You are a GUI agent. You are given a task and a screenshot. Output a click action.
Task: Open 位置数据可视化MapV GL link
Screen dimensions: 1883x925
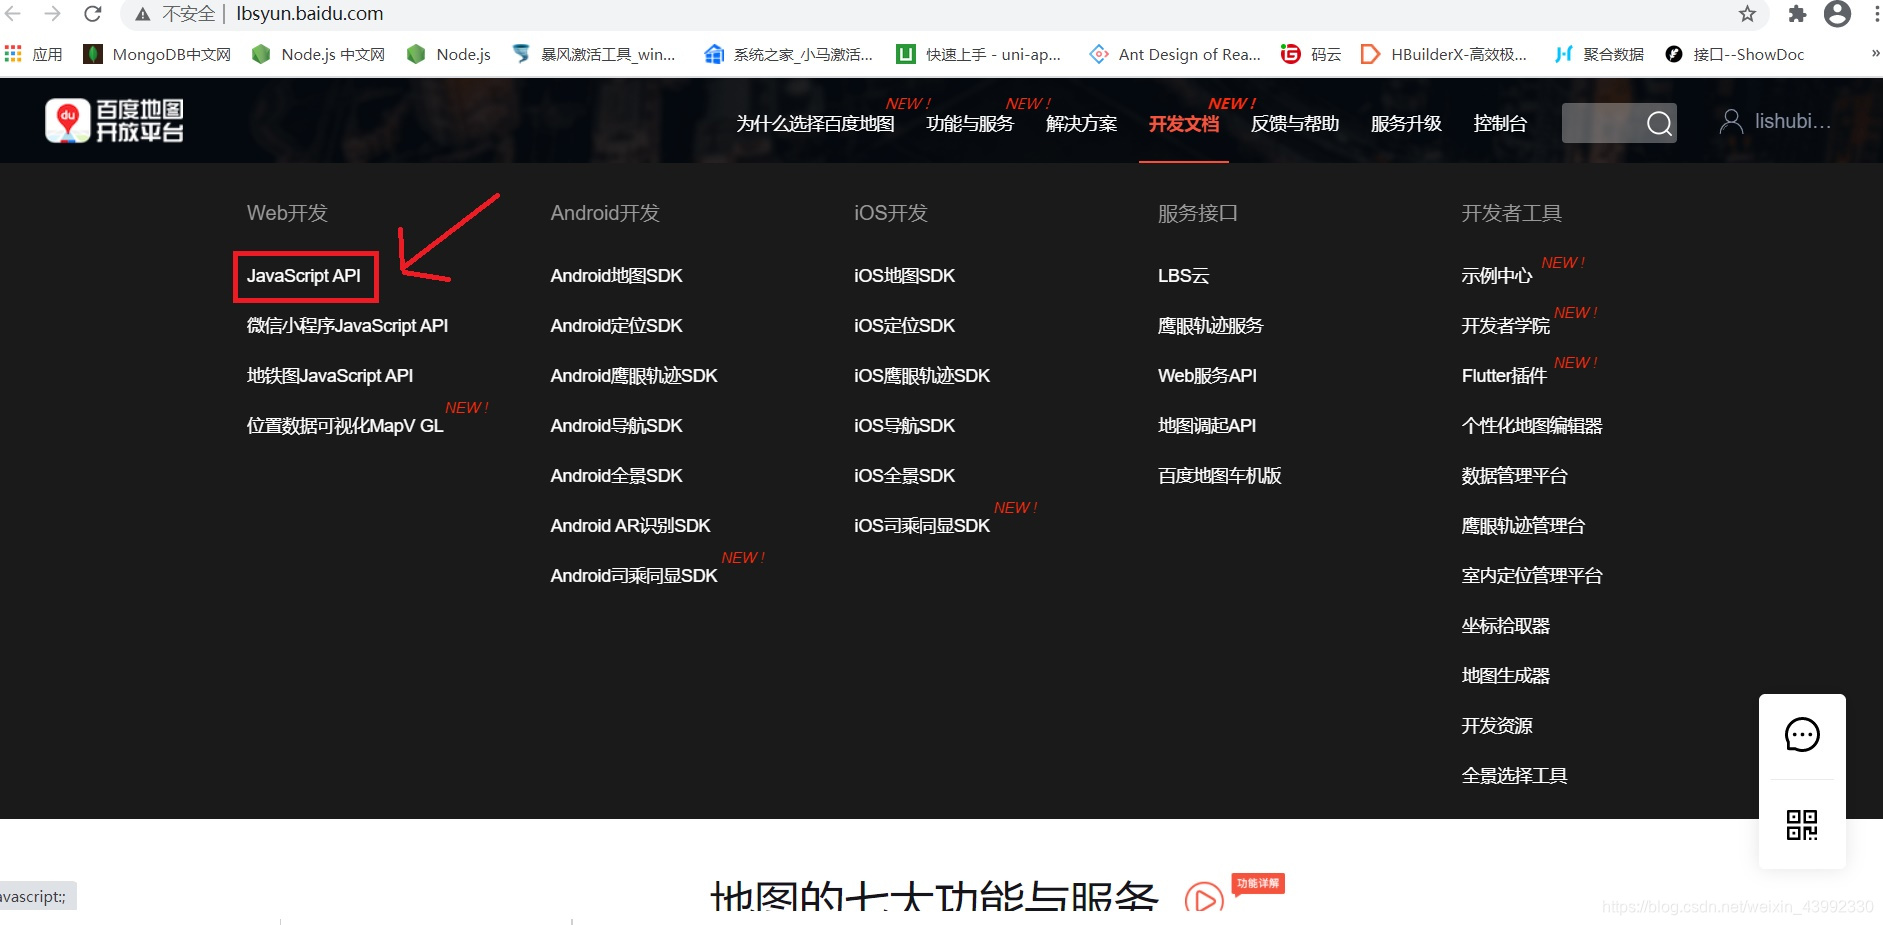click(x=345, y=426)
